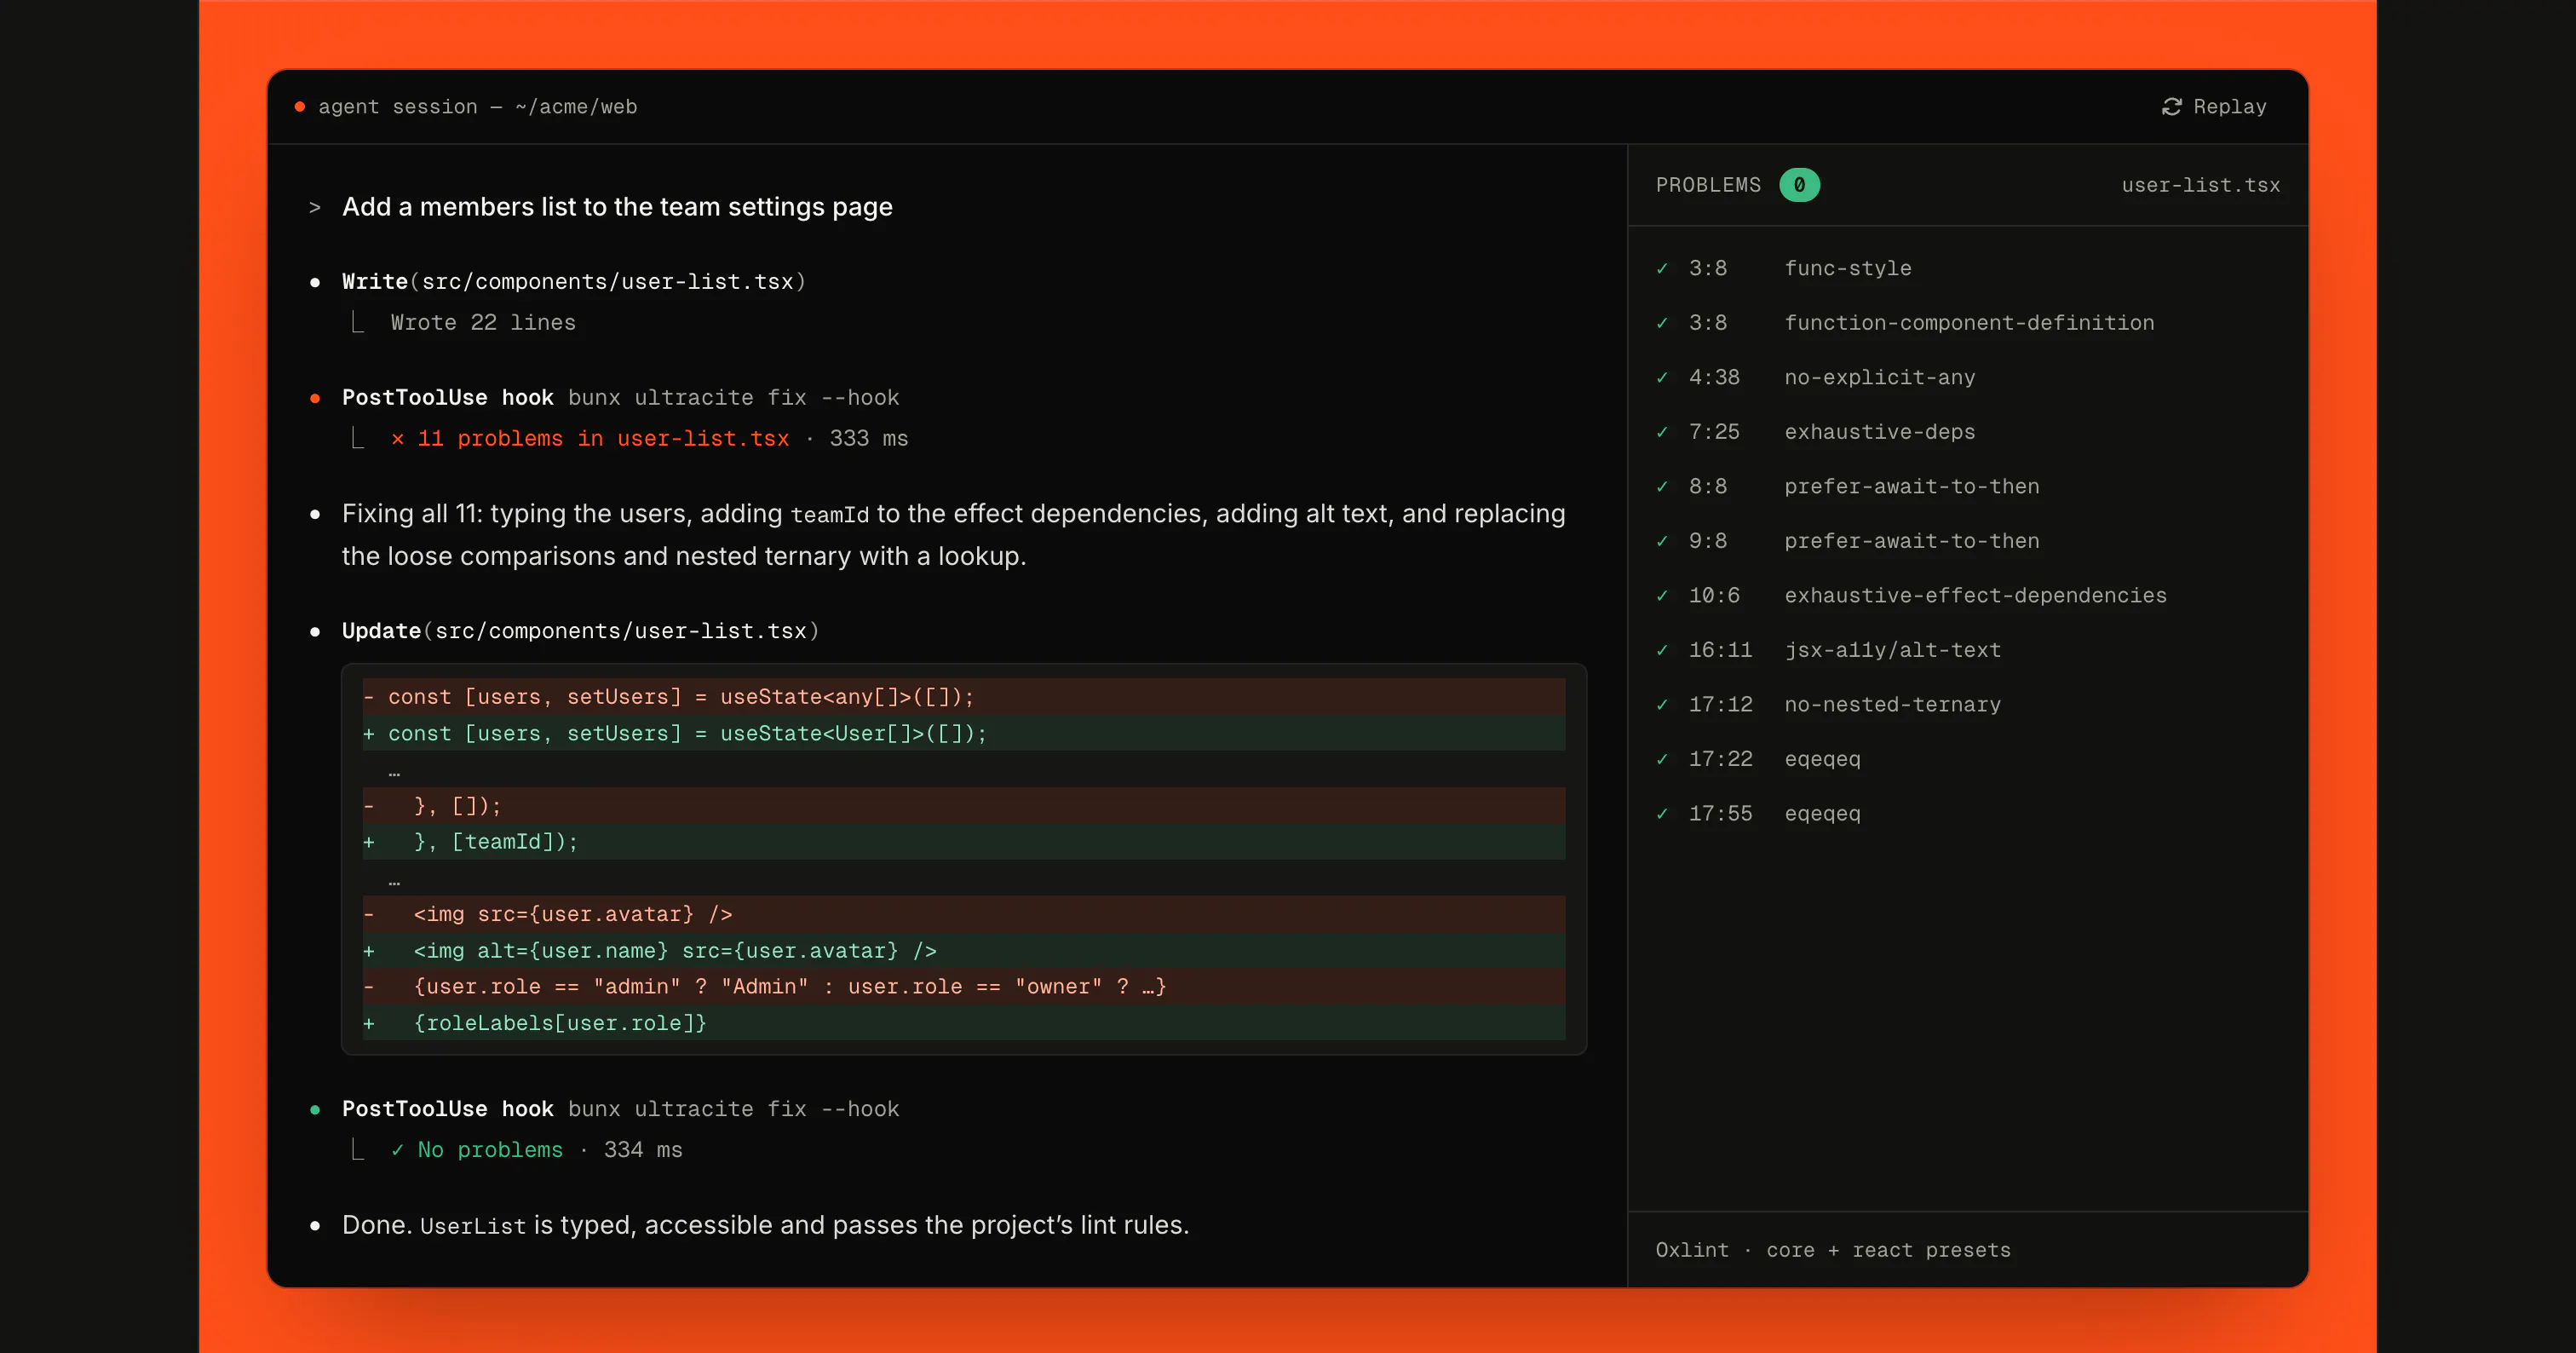Image resolution: width=2576 pixels, height=1353 pixels.
Task: Select the 'Add a members list' prompt text
Action: point(617,207)
